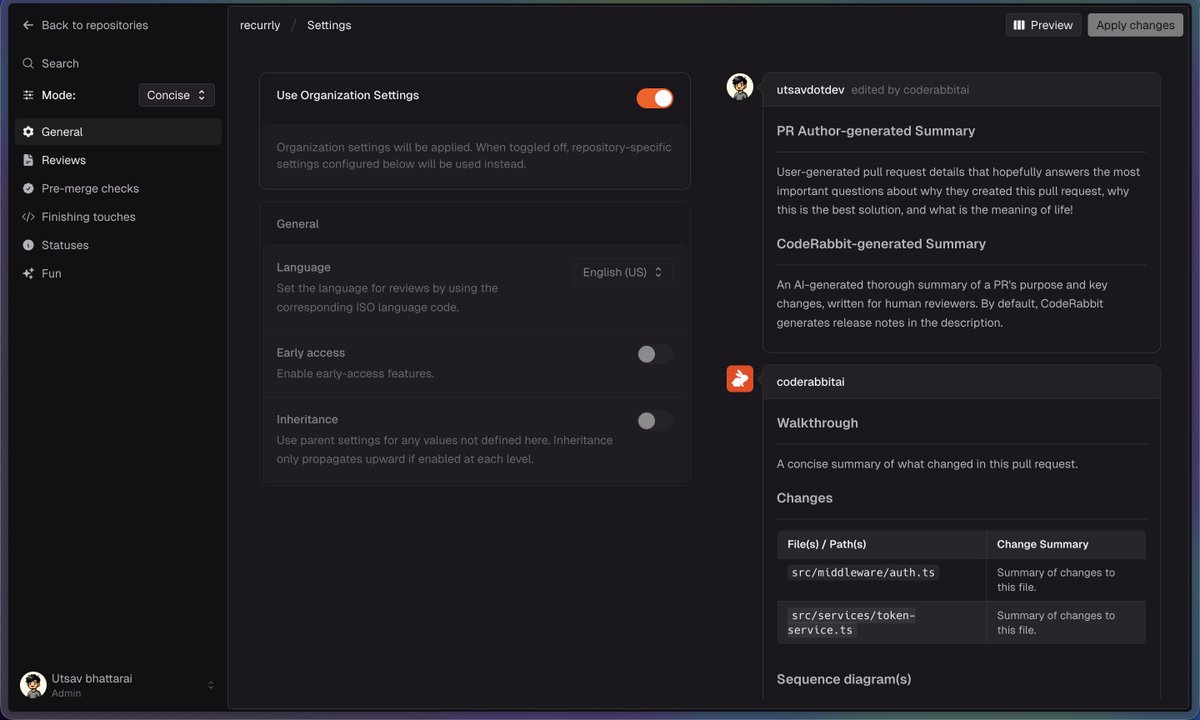Click the Settings breadcrumb
Viewport: 1200px width, 720px height.
click(329, 25)
